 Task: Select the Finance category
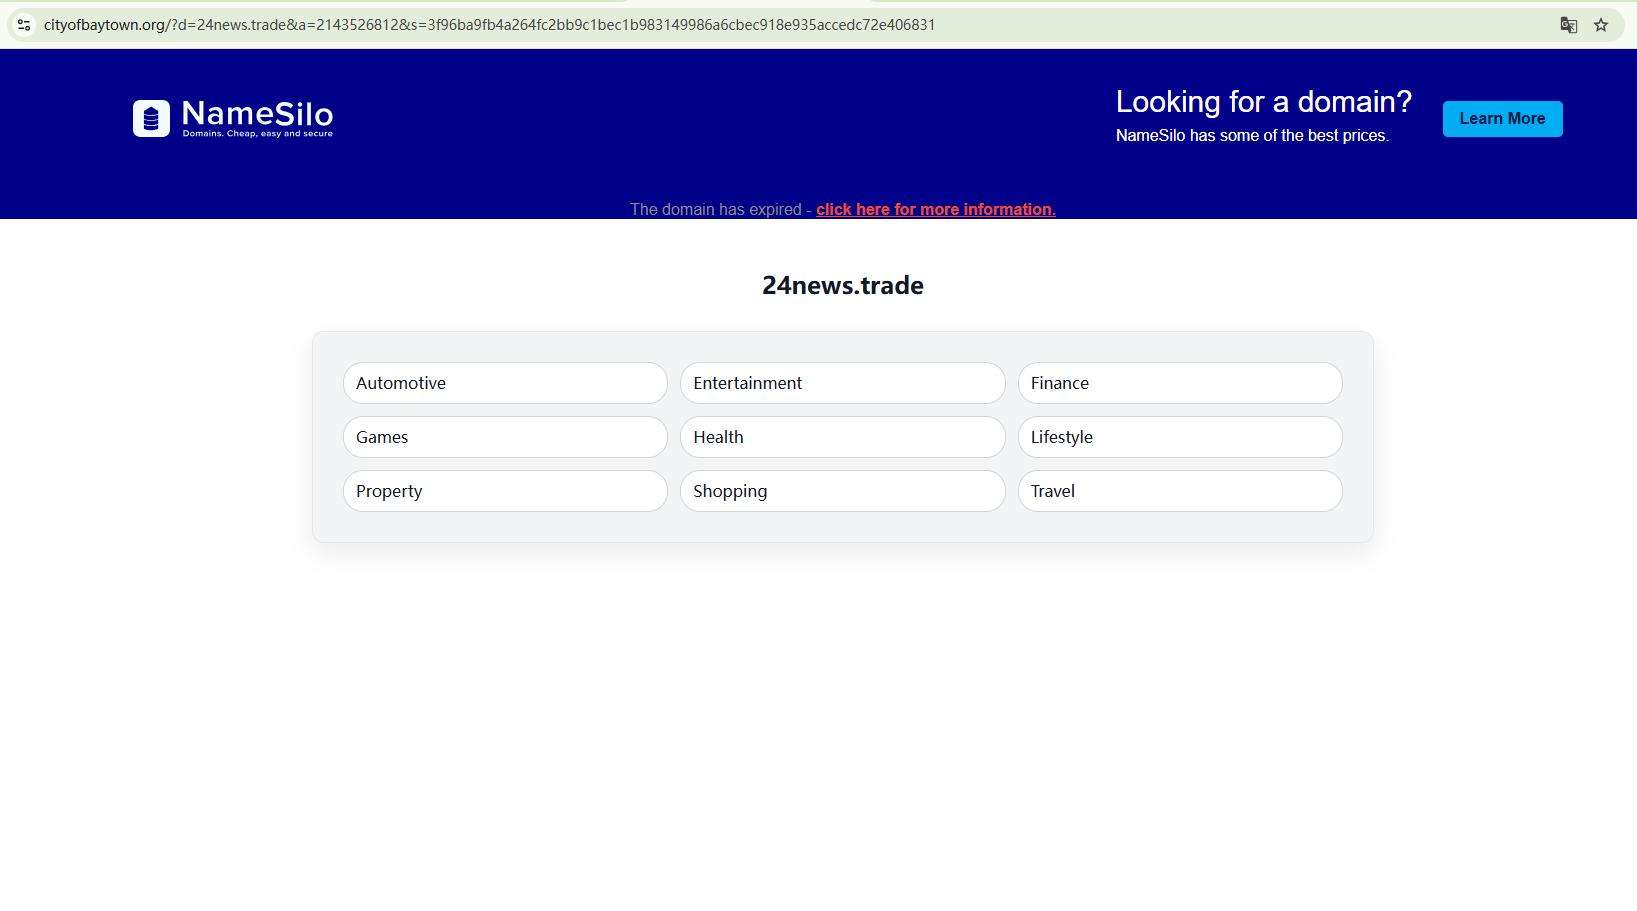1180,383
